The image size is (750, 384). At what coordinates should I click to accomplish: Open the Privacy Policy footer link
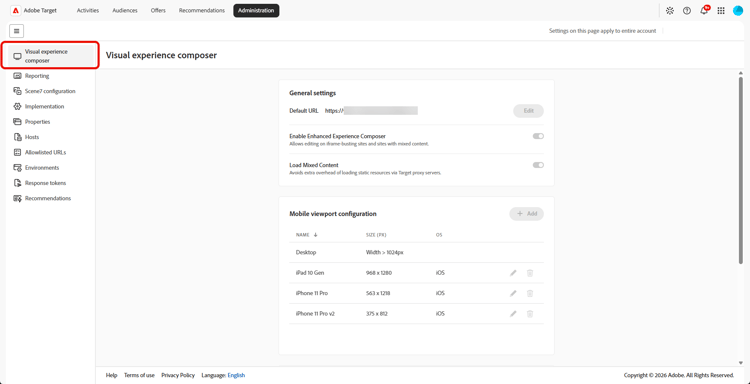[178, 375]
